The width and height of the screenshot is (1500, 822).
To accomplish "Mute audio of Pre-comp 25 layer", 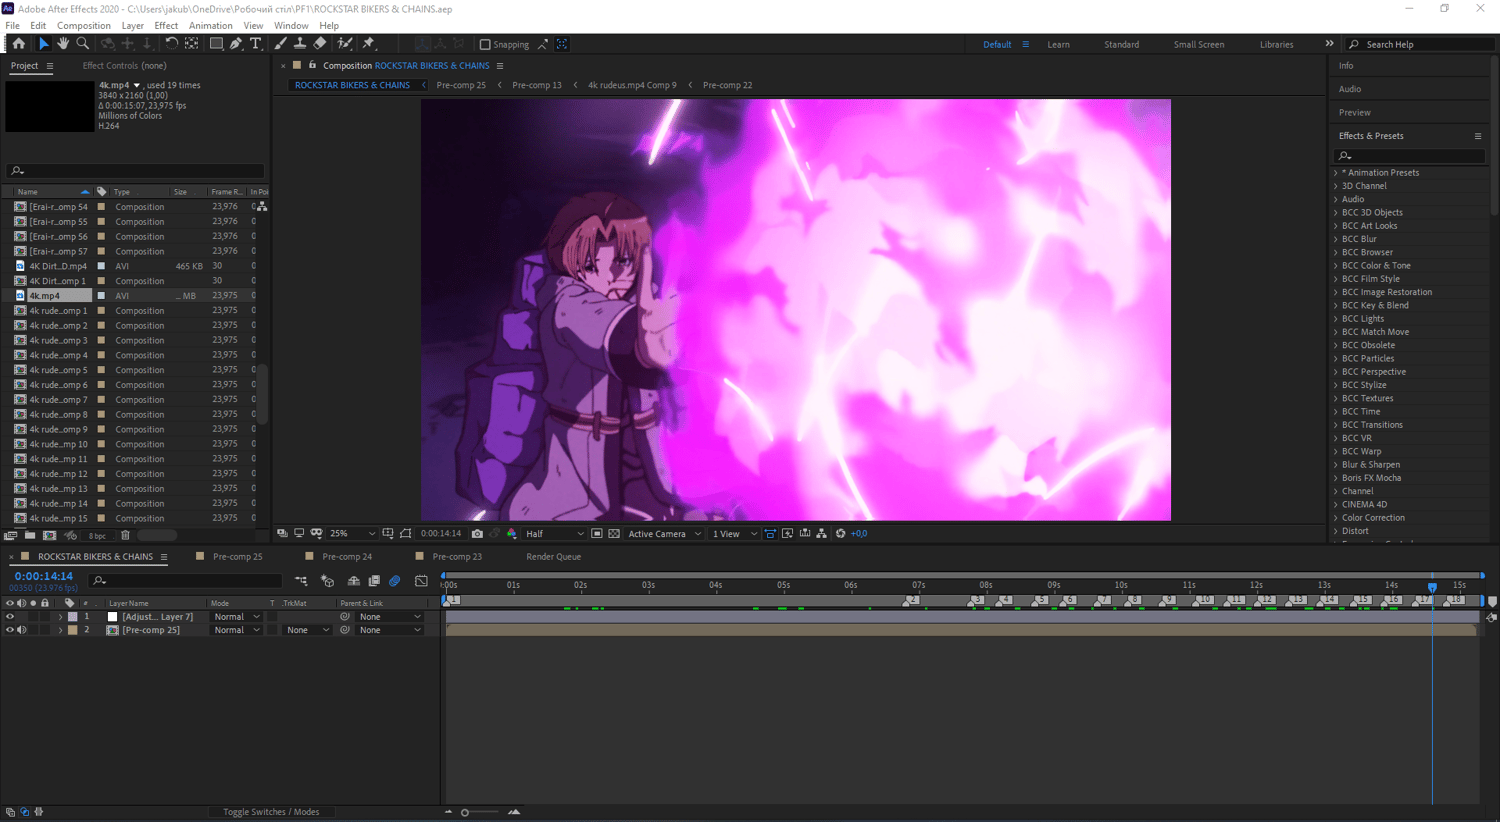I will pos(21,630).
